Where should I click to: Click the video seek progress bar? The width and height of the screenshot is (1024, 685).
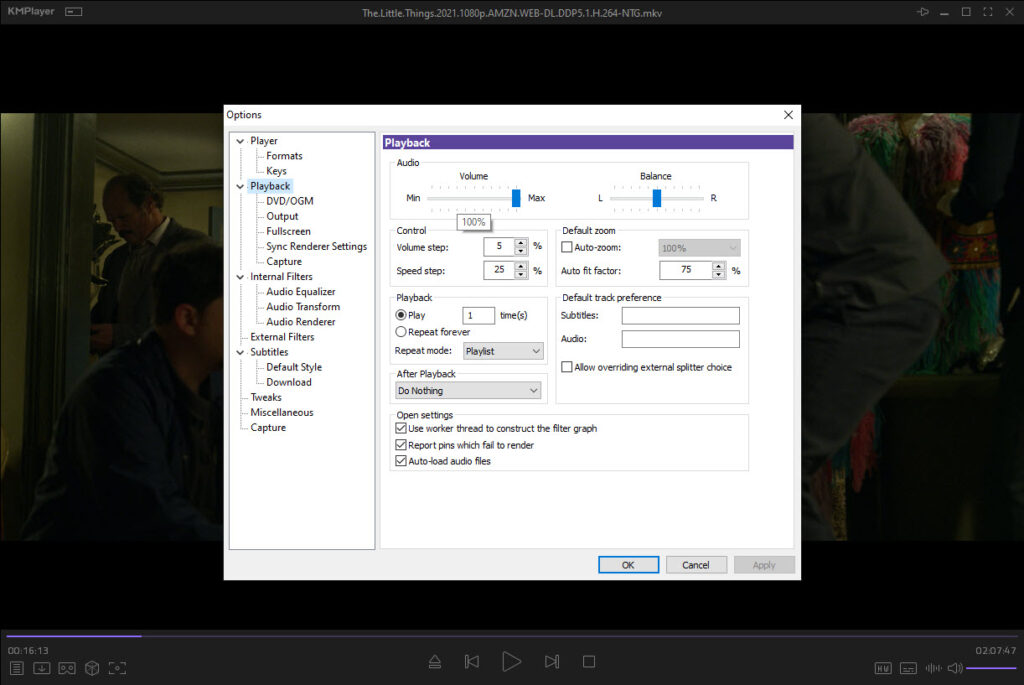(x=512, y=635)
